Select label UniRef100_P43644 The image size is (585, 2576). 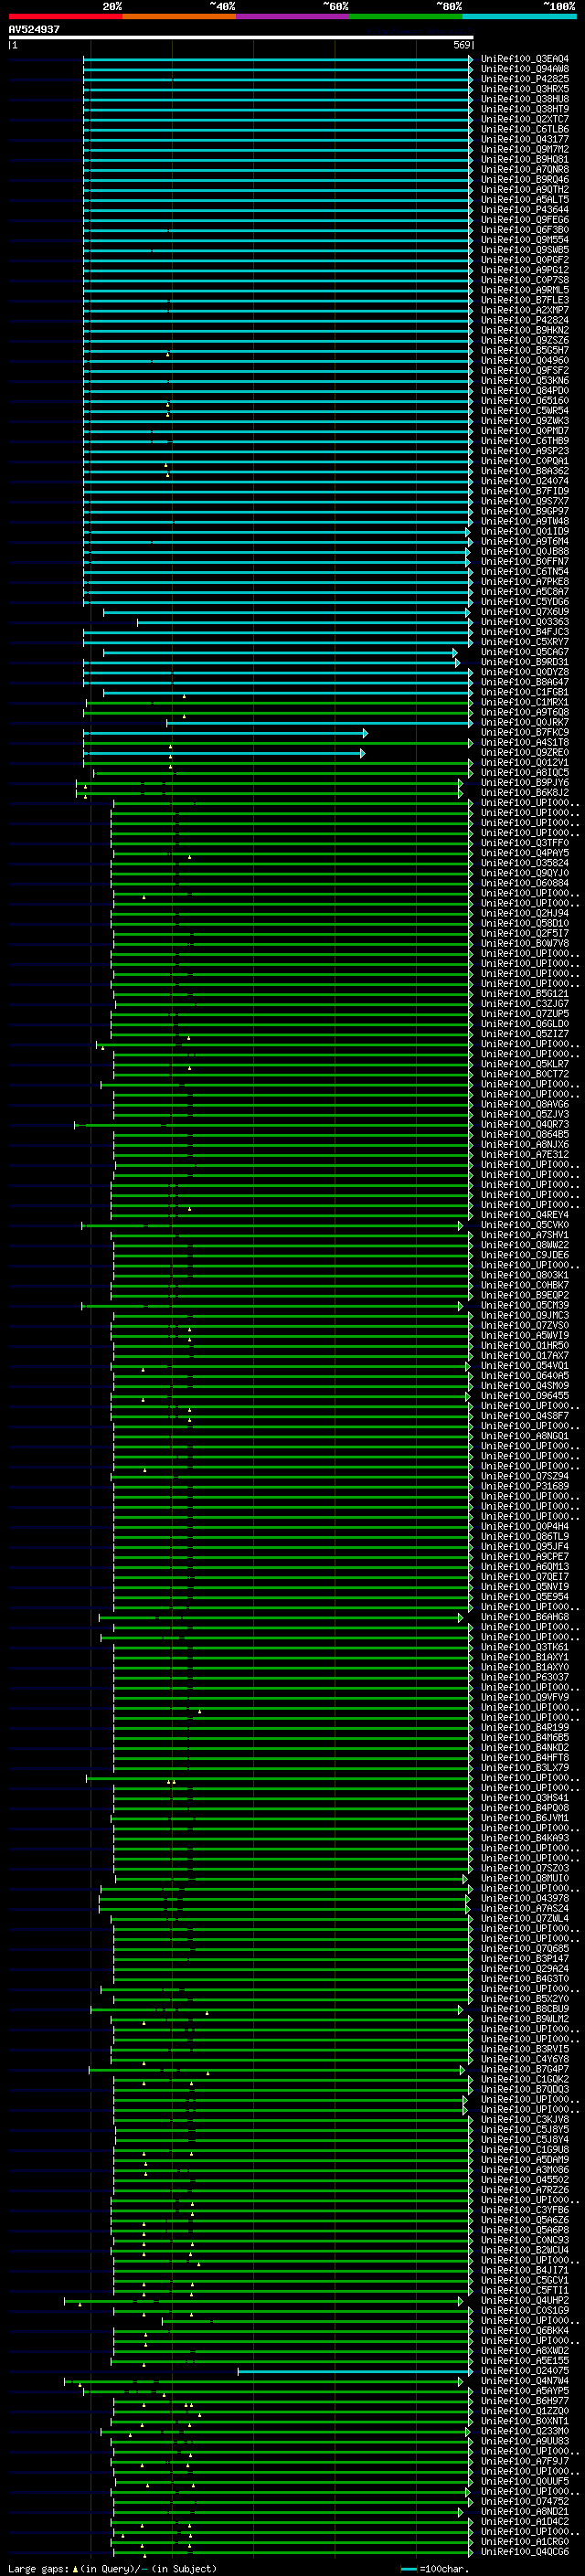click(x=524, y=210)
